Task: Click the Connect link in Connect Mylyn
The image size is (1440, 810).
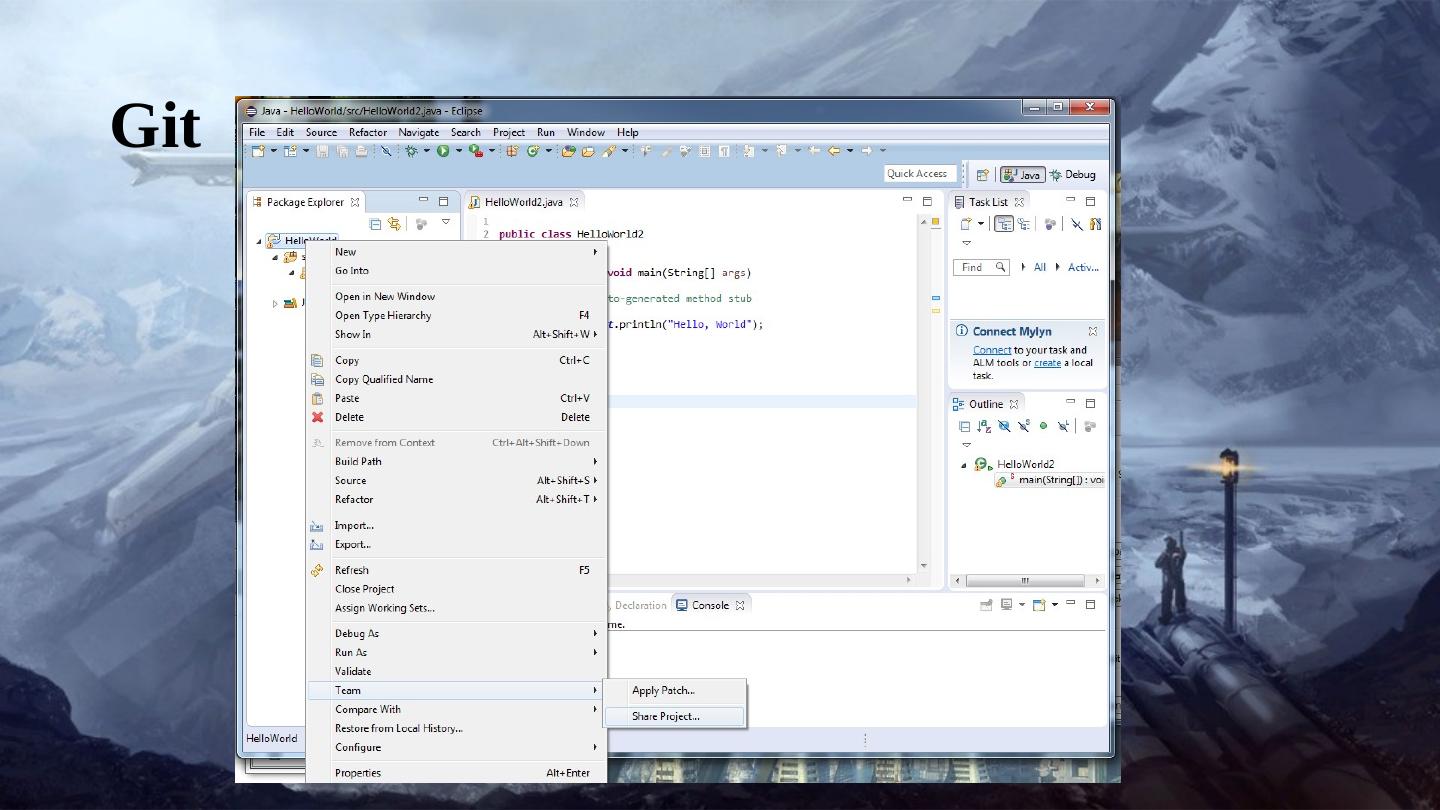Action: (991, 350)
